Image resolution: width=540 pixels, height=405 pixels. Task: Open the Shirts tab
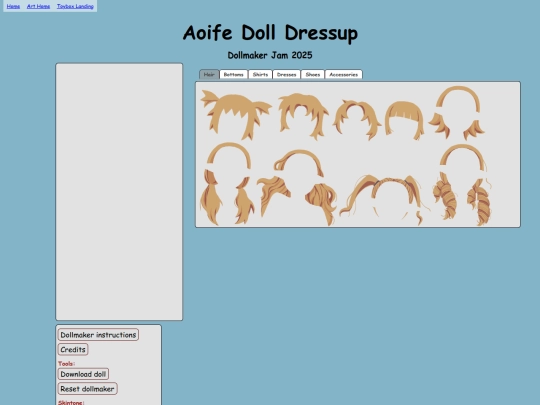point(260,74)
